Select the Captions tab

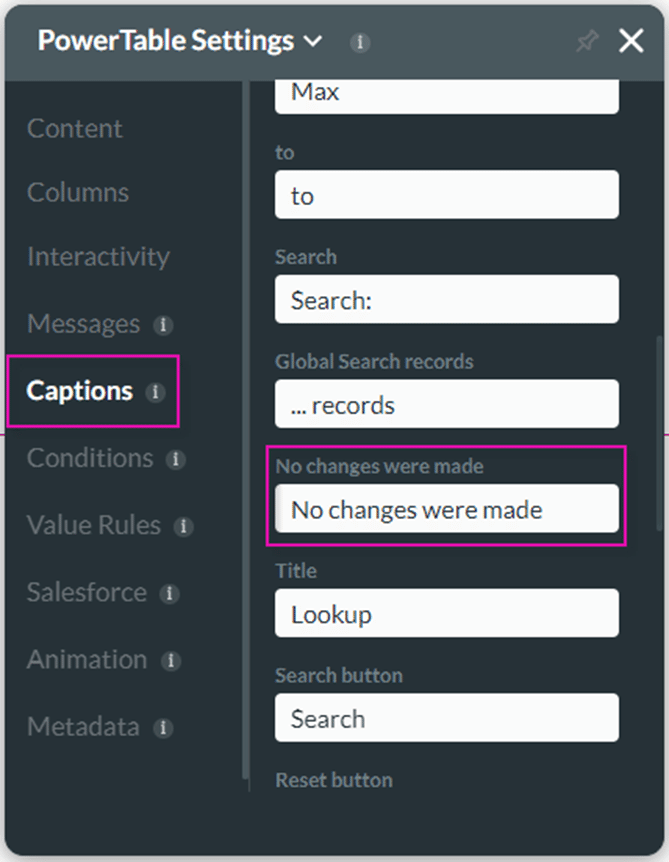(80, 391)
